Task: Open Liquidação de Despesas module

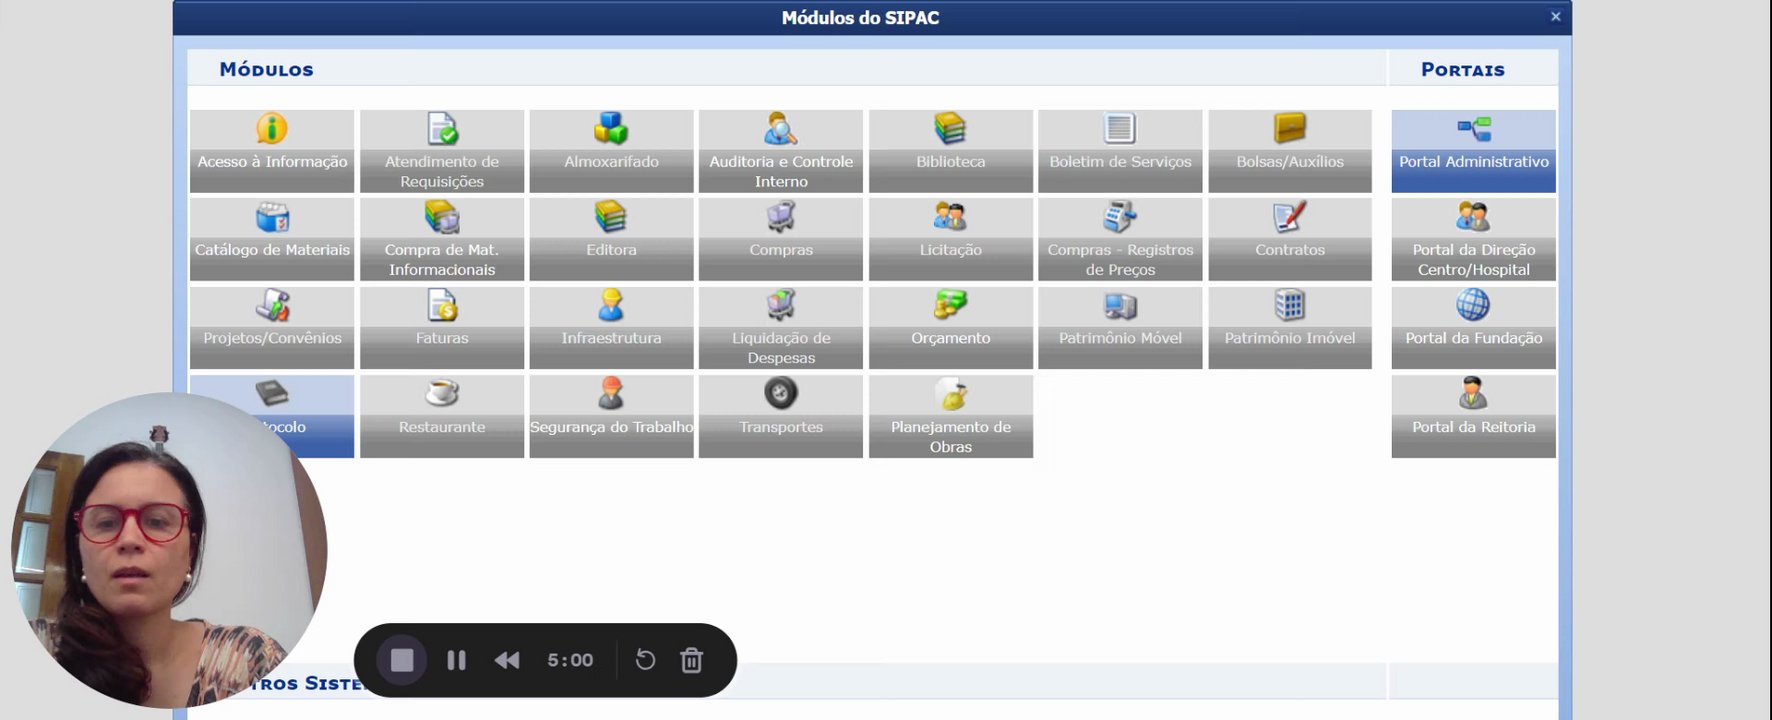Action: point(781,328)
